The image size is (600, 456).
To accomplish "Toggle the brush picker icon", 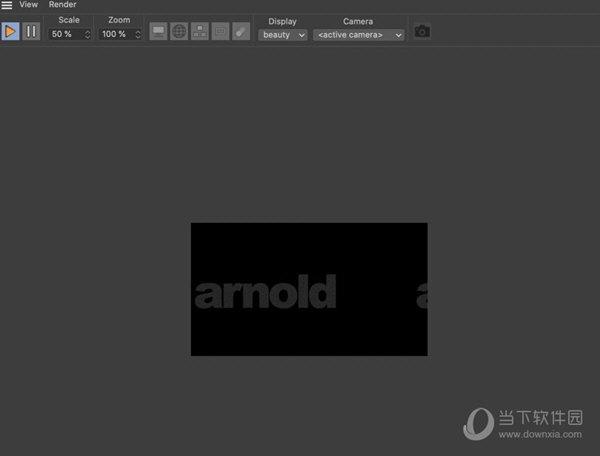I will pyautogui.click(x=241, y=31).
